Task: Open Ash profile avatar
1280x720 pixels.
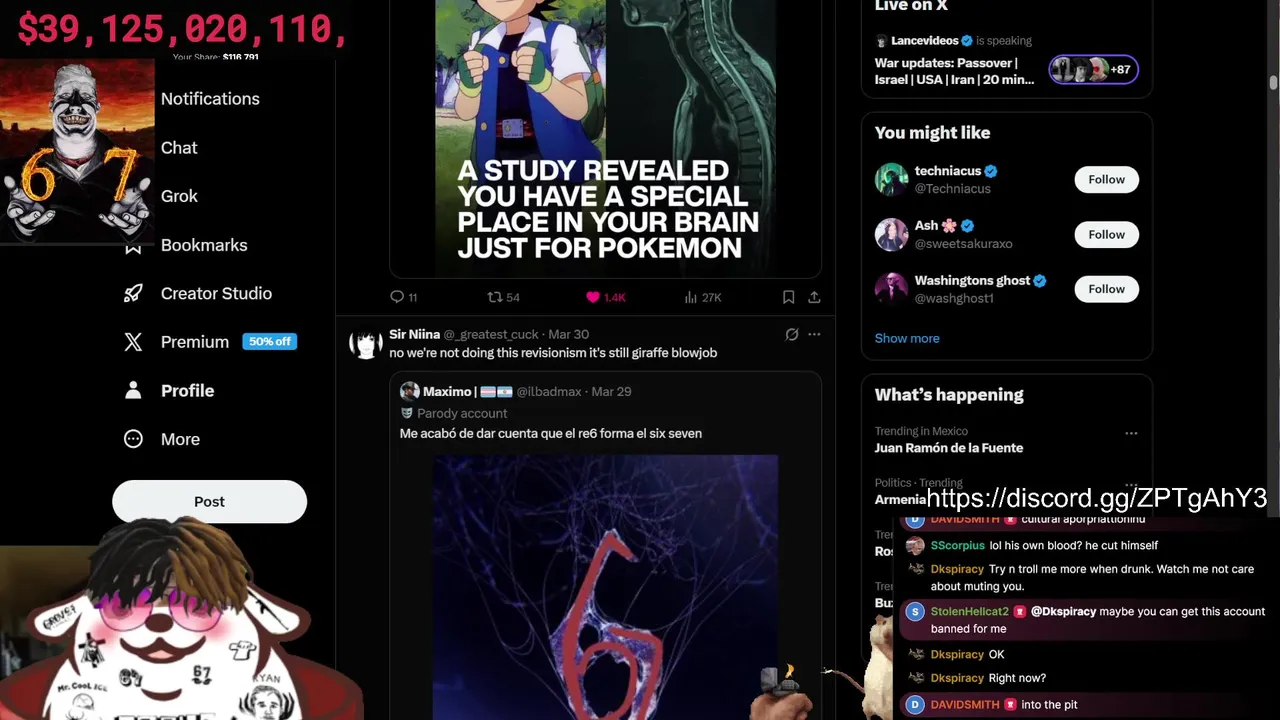Action: click(891, 234)
